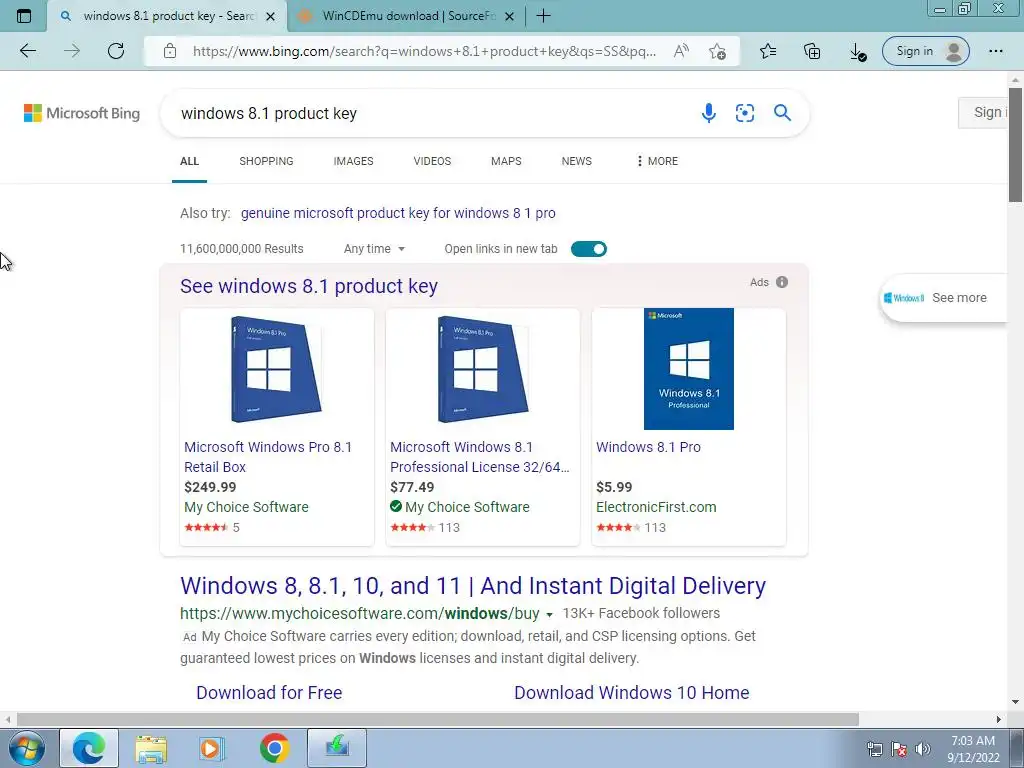
Task: Click the Read aloud icon in address bar
Action: 681,51
